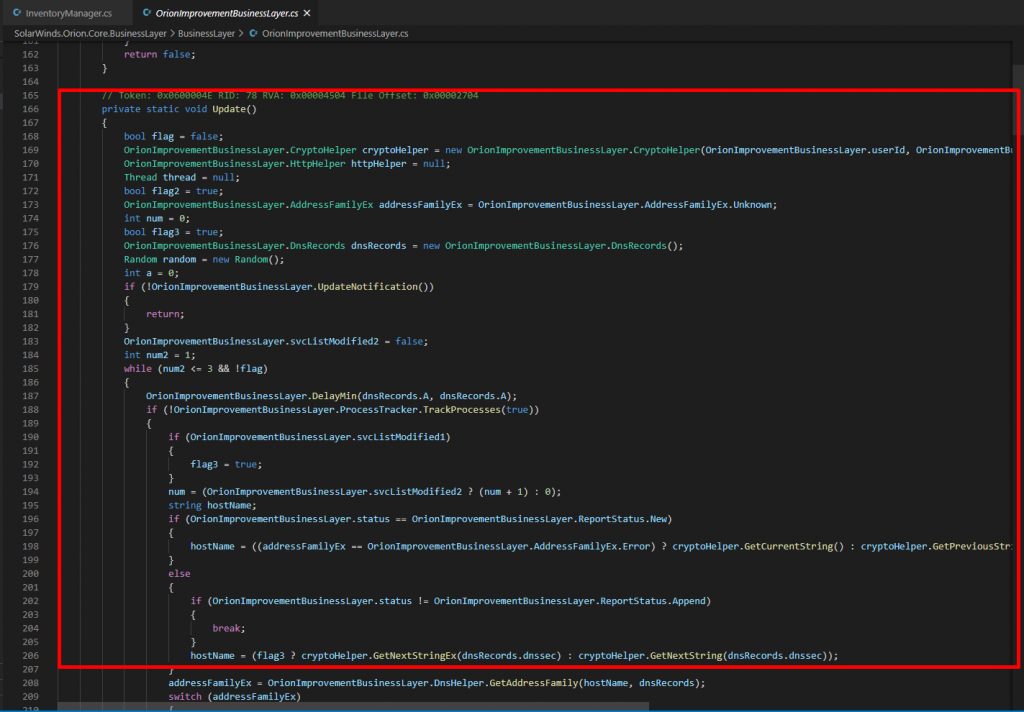Click dnsRecords variable on line 176
Image resolution: width=1024 pixels, height=712 pixels.
pos(379,246)
